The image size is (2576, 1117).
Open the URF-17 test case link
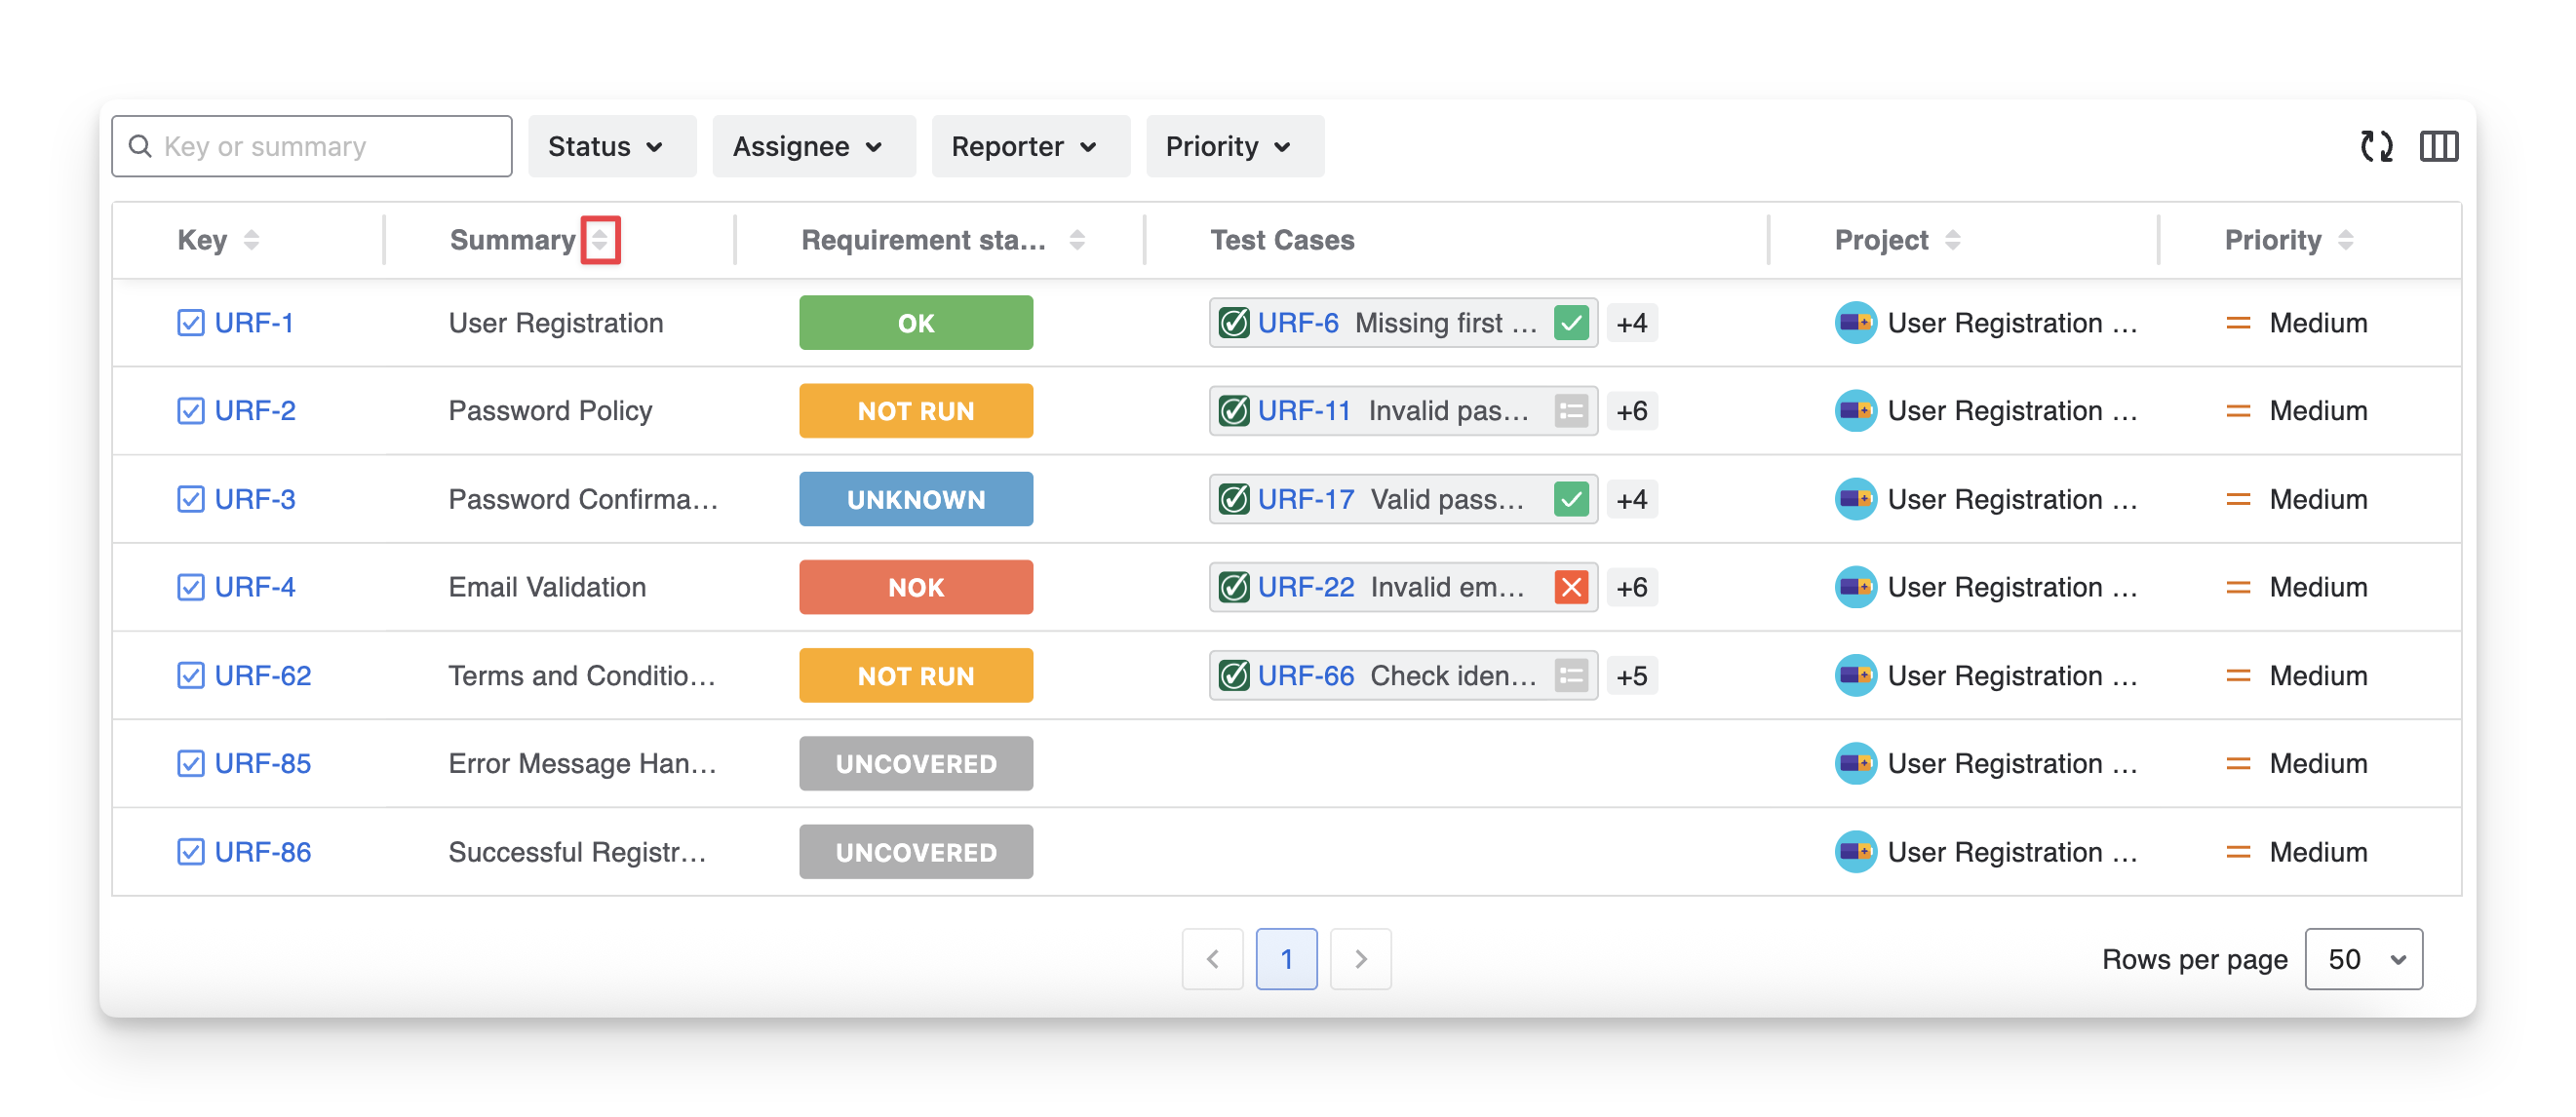pyautogui.click(x=1305, y=499)
